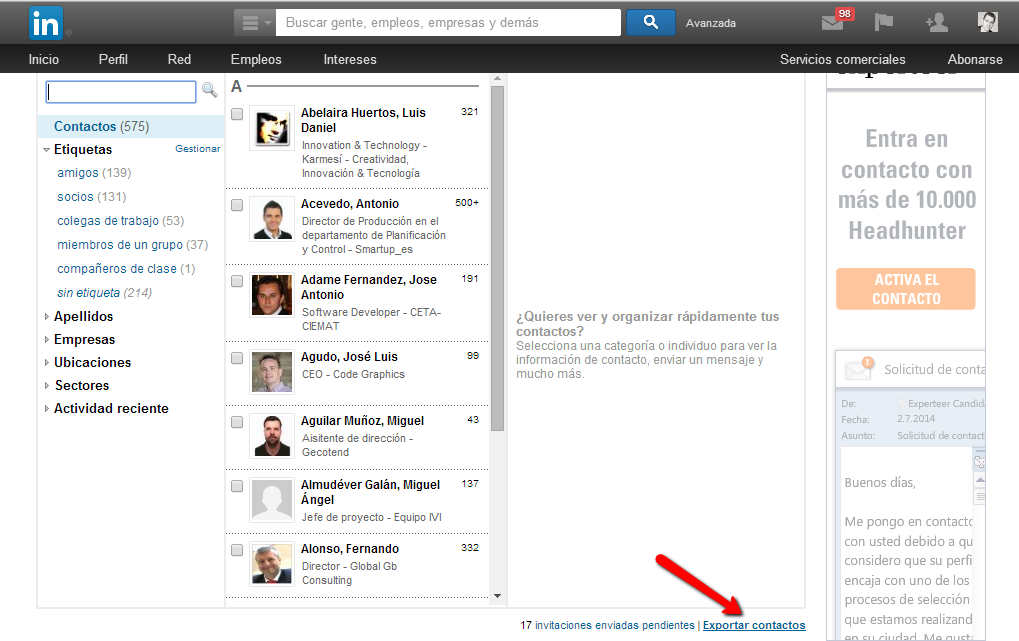Click Almudéver Galán placeholder avatar
1019x641 pixels.
(272, 500)
